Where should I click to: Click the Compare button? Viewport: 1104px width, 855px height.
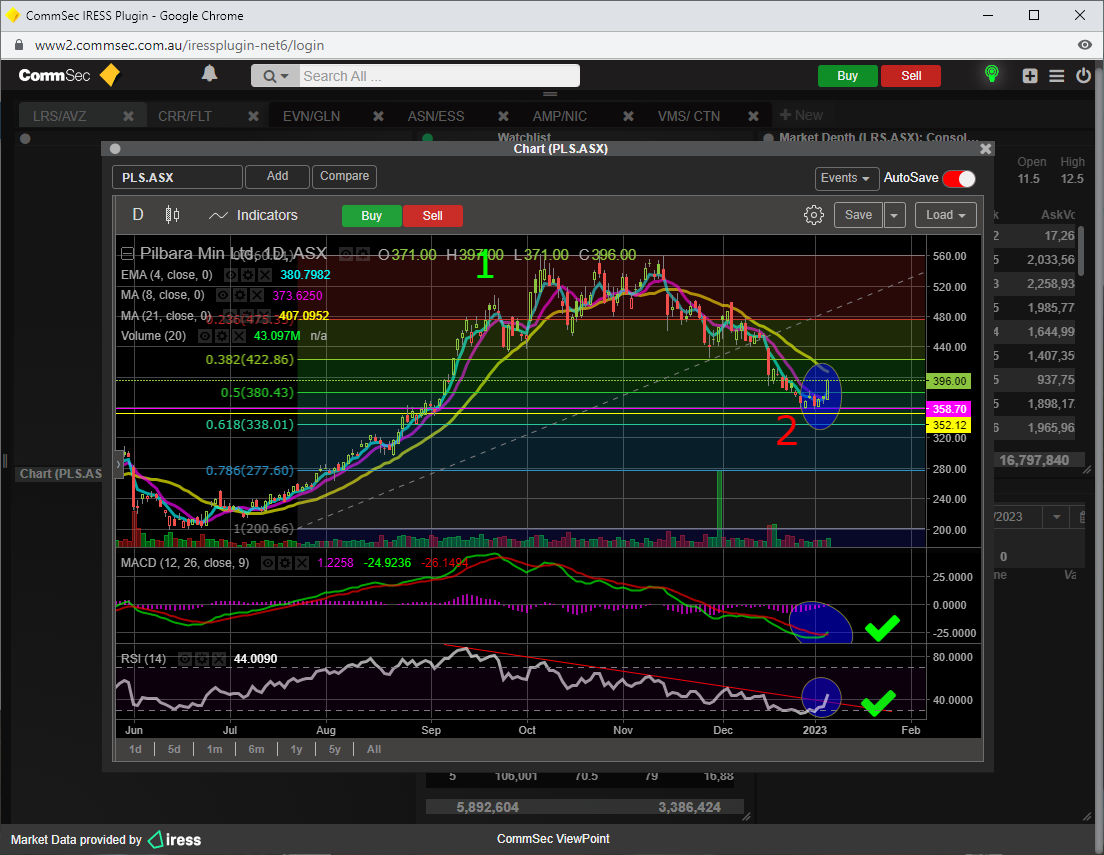(x=344, y=176)
